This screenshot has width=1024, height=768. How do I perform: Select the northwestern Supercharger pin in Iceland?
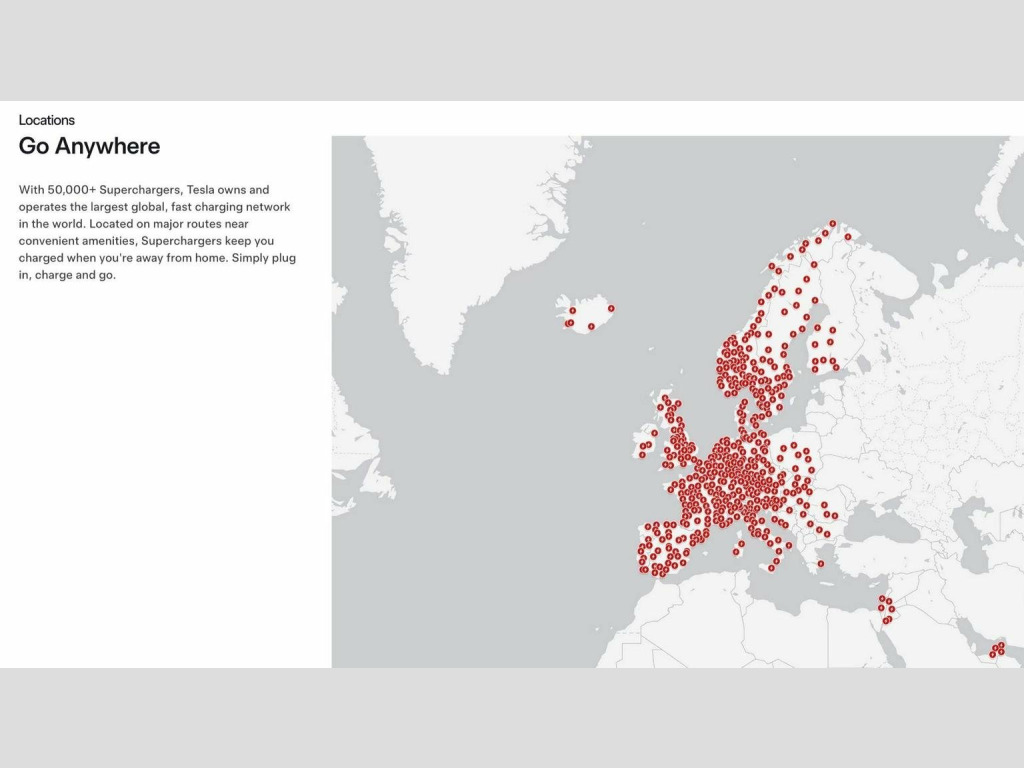[573, 311]
